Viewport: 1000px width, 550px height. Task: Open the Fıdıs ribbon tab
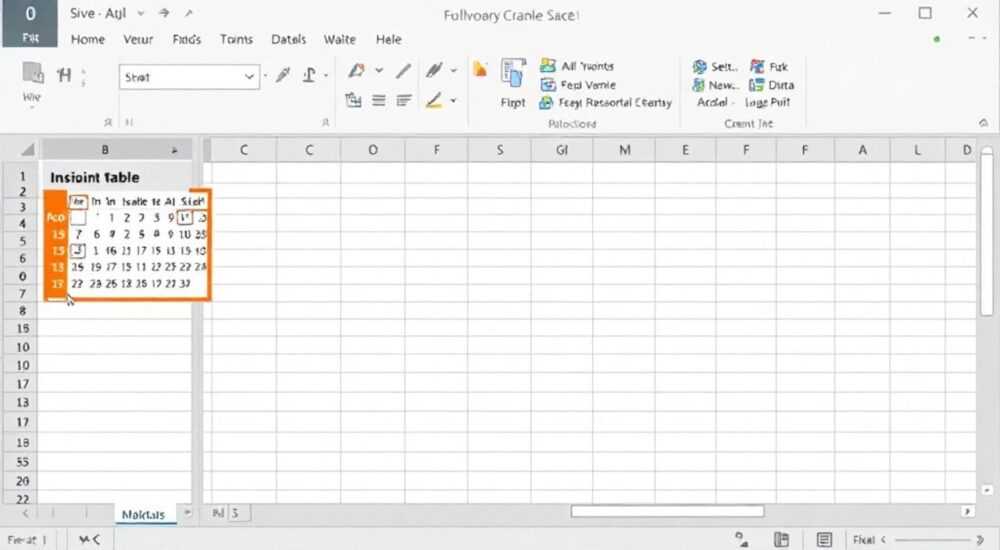pyautogui.click(x=187, y=40)
